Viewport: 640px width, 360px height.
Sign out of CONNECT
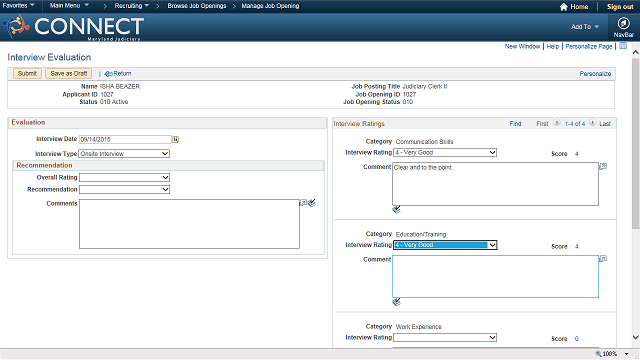click(x=620, y=7)
